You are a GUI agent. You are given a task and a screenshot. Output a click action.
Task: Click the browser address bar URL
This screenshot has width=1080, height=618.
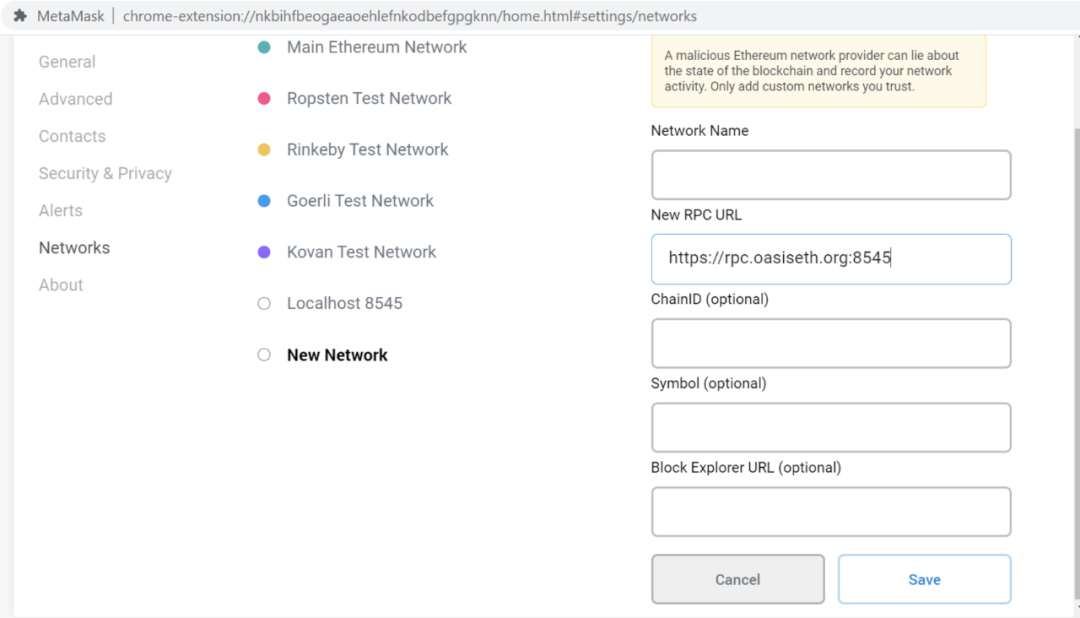410,16
